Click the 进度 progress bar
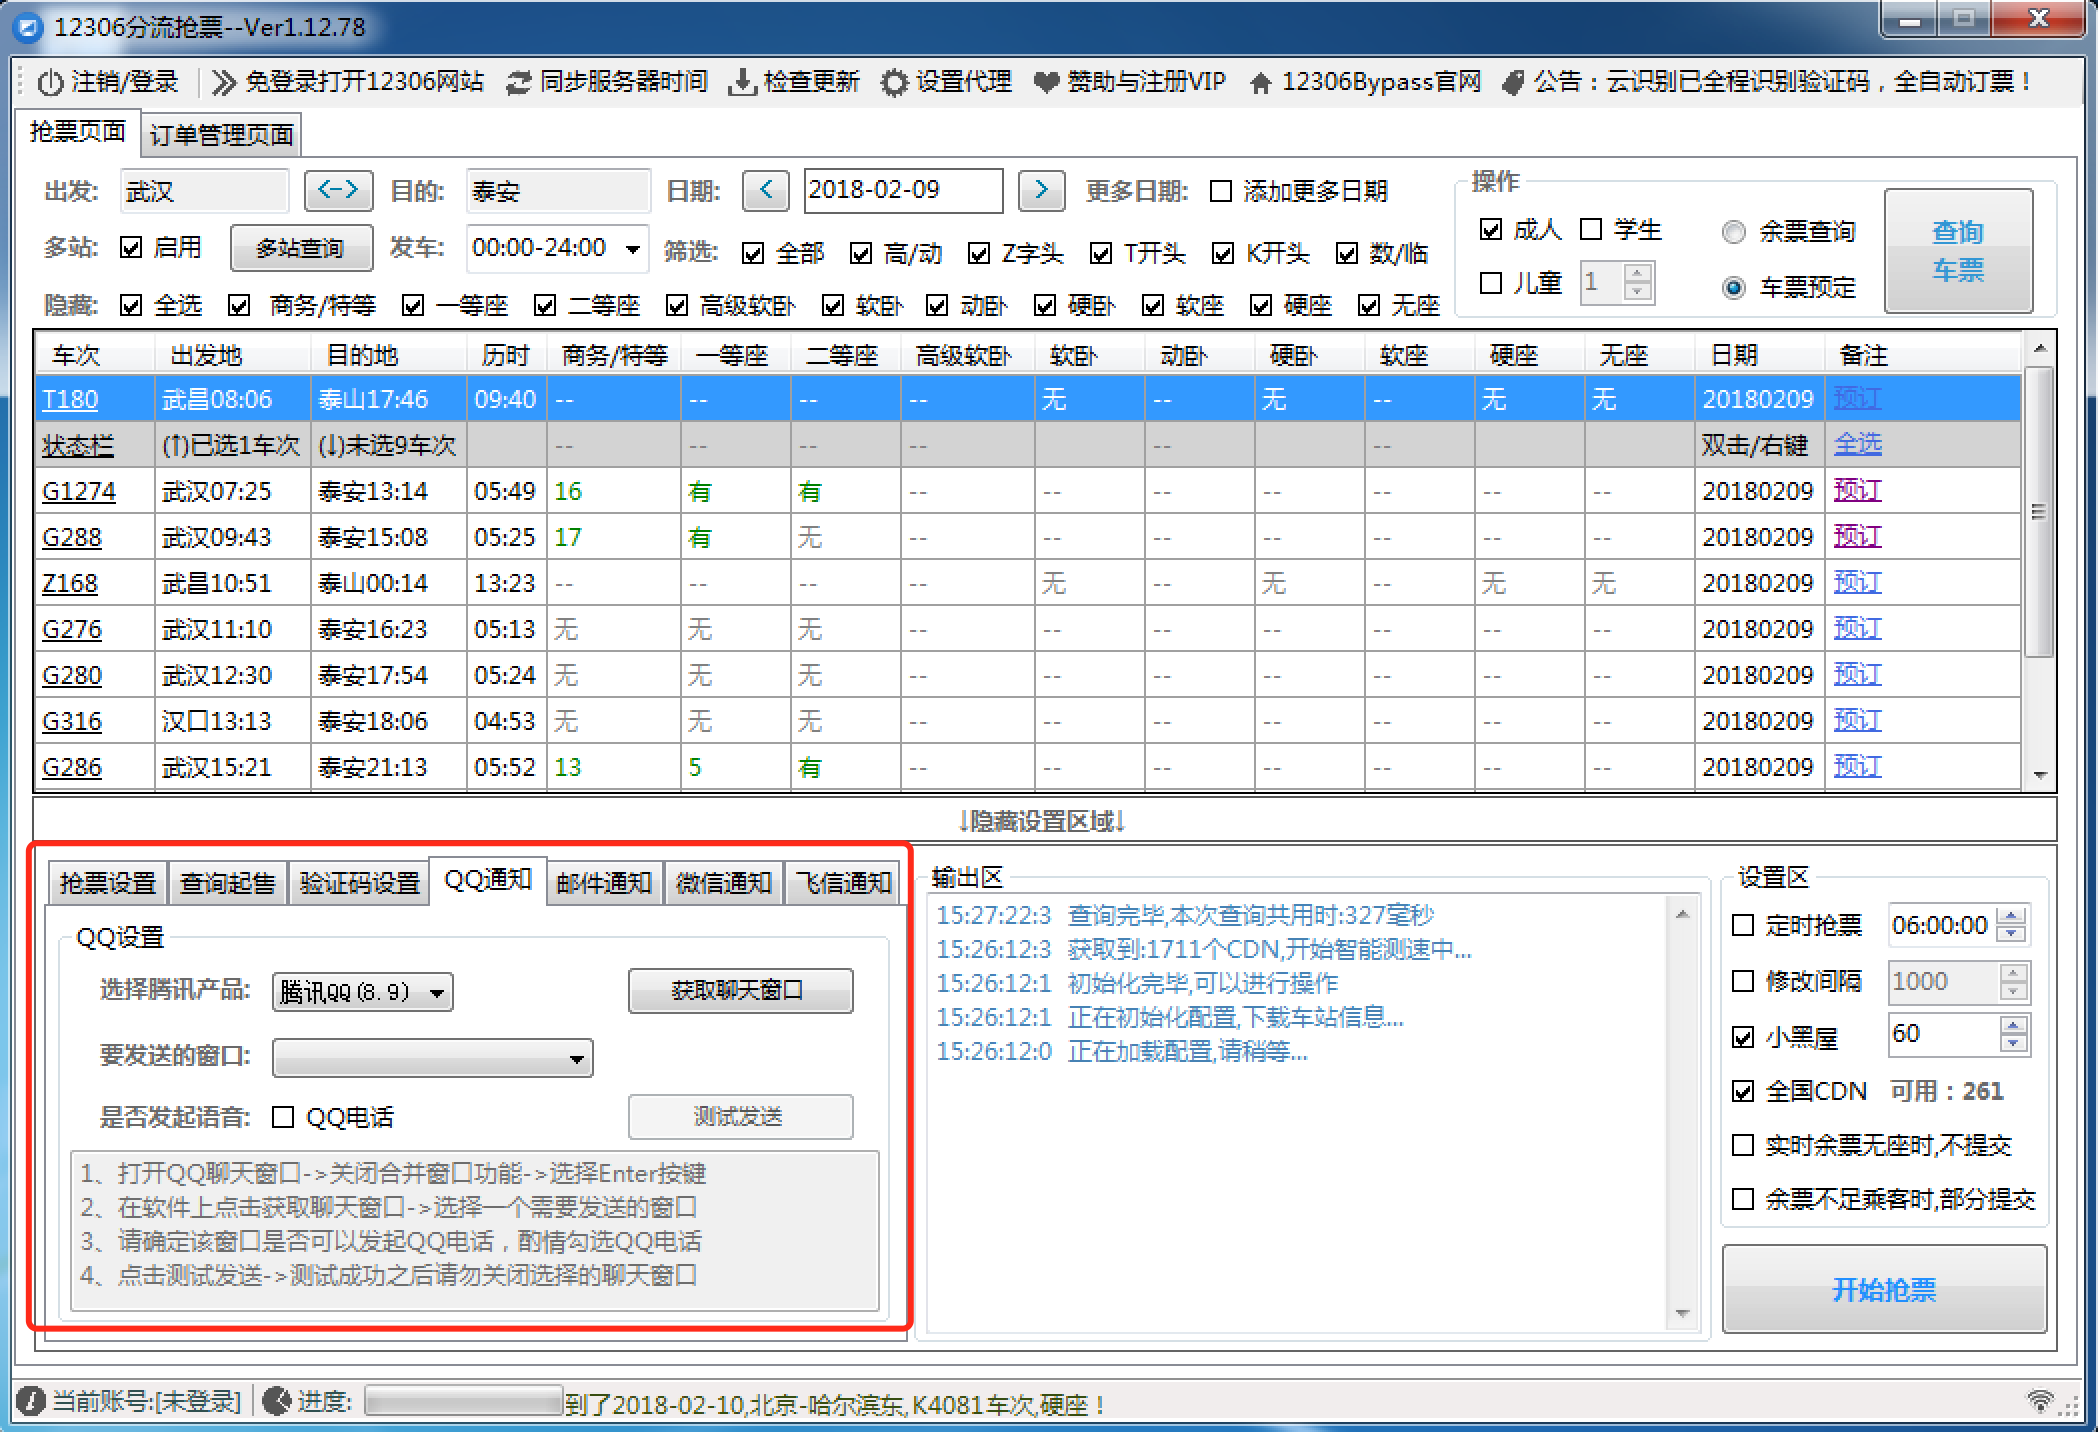 464,1401
